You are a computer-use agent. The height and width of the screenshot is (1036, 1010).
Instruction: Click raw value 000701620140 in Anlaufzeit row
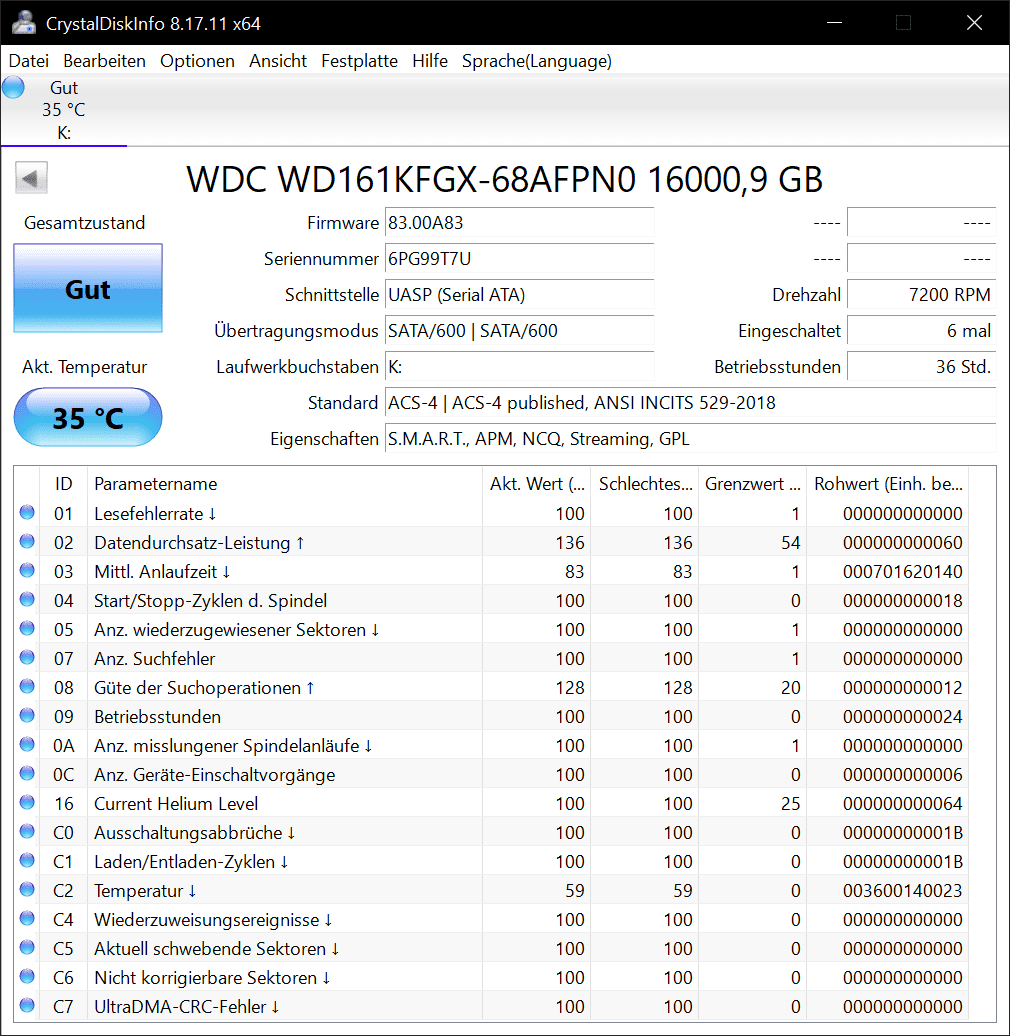coord(902,572)
